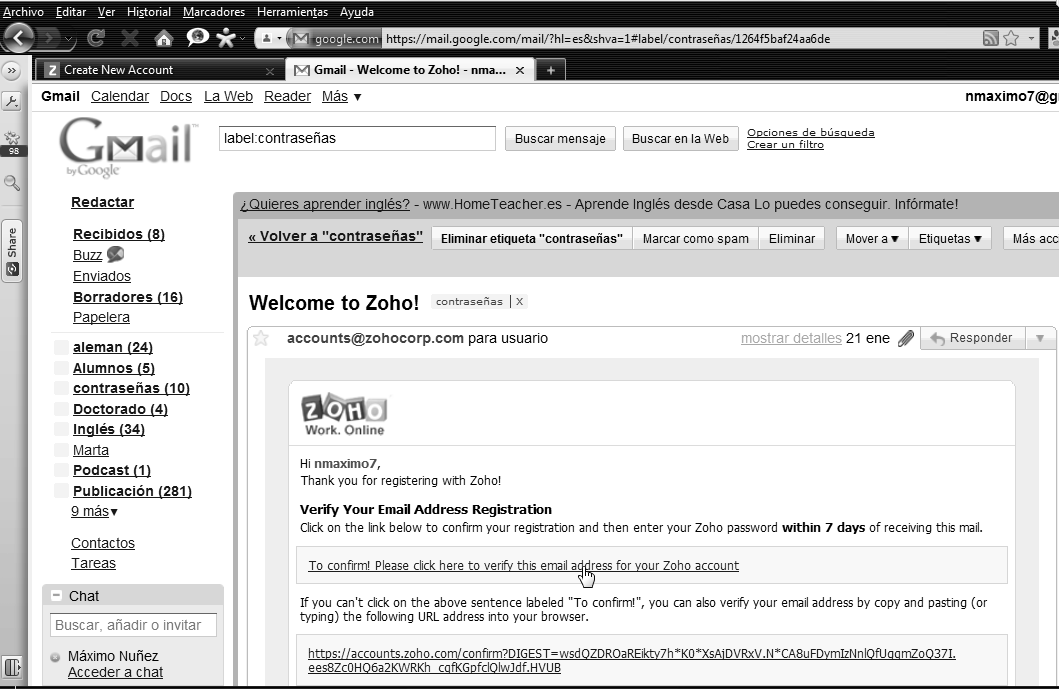Click the browser Back arrow button
This screenshot has width=1059, height=689.
pyautogui.click(x=19, y=39)
